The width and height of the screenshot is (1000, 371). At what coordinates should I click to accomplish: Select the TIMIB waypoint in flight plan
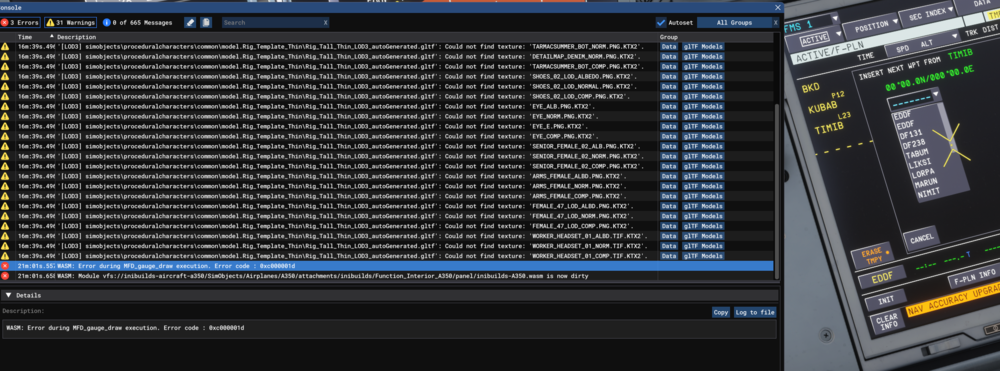coord(829,127)
